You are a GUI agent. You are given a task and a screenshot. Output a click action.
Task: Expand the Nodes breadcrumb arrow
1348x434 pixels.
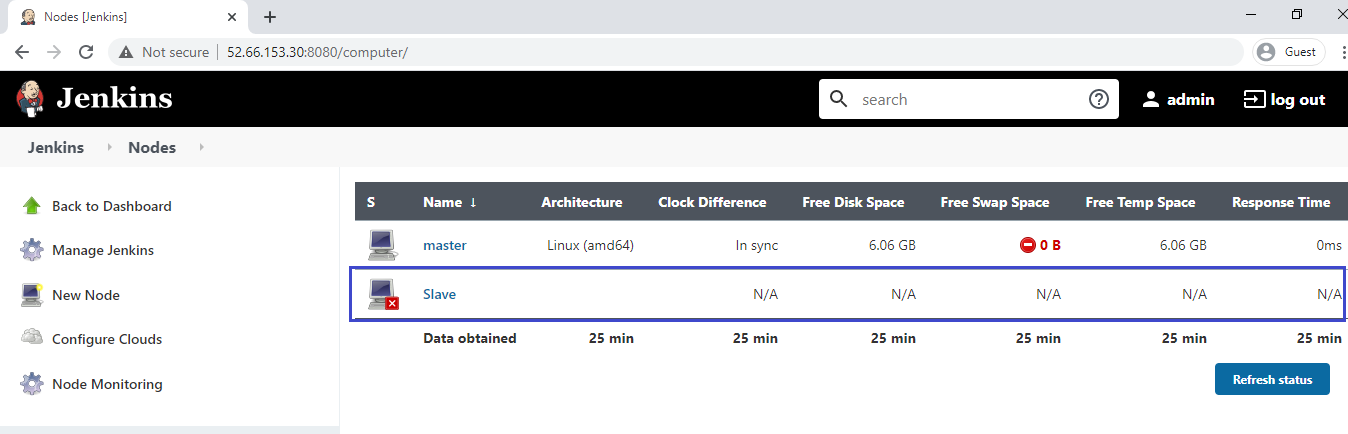(201, 147)
